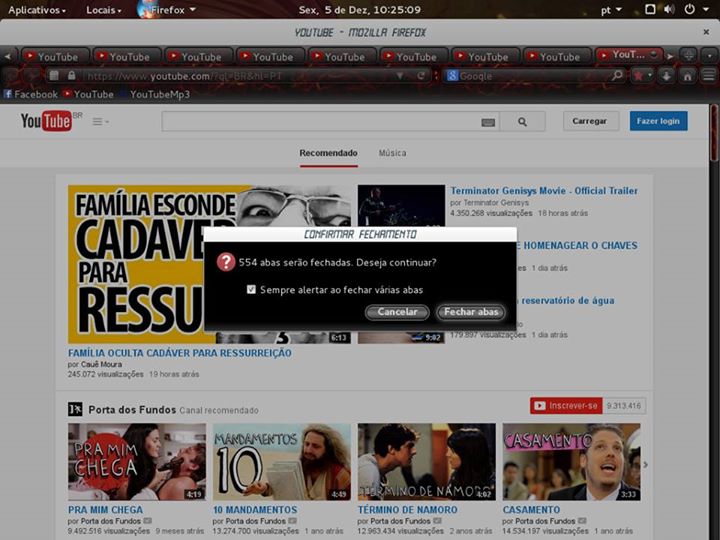720x540 pixels.
Task: Open the Firefox hamburger menu
Action: tap(709, 75)
